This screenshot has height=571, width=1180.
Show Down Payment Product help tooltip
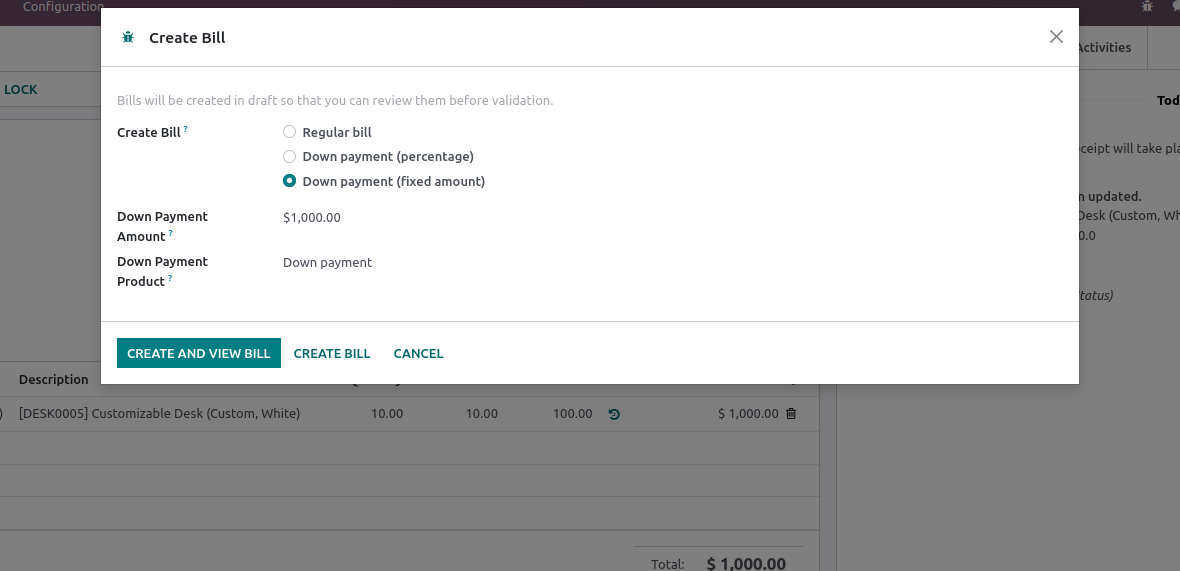coord(170,278)
